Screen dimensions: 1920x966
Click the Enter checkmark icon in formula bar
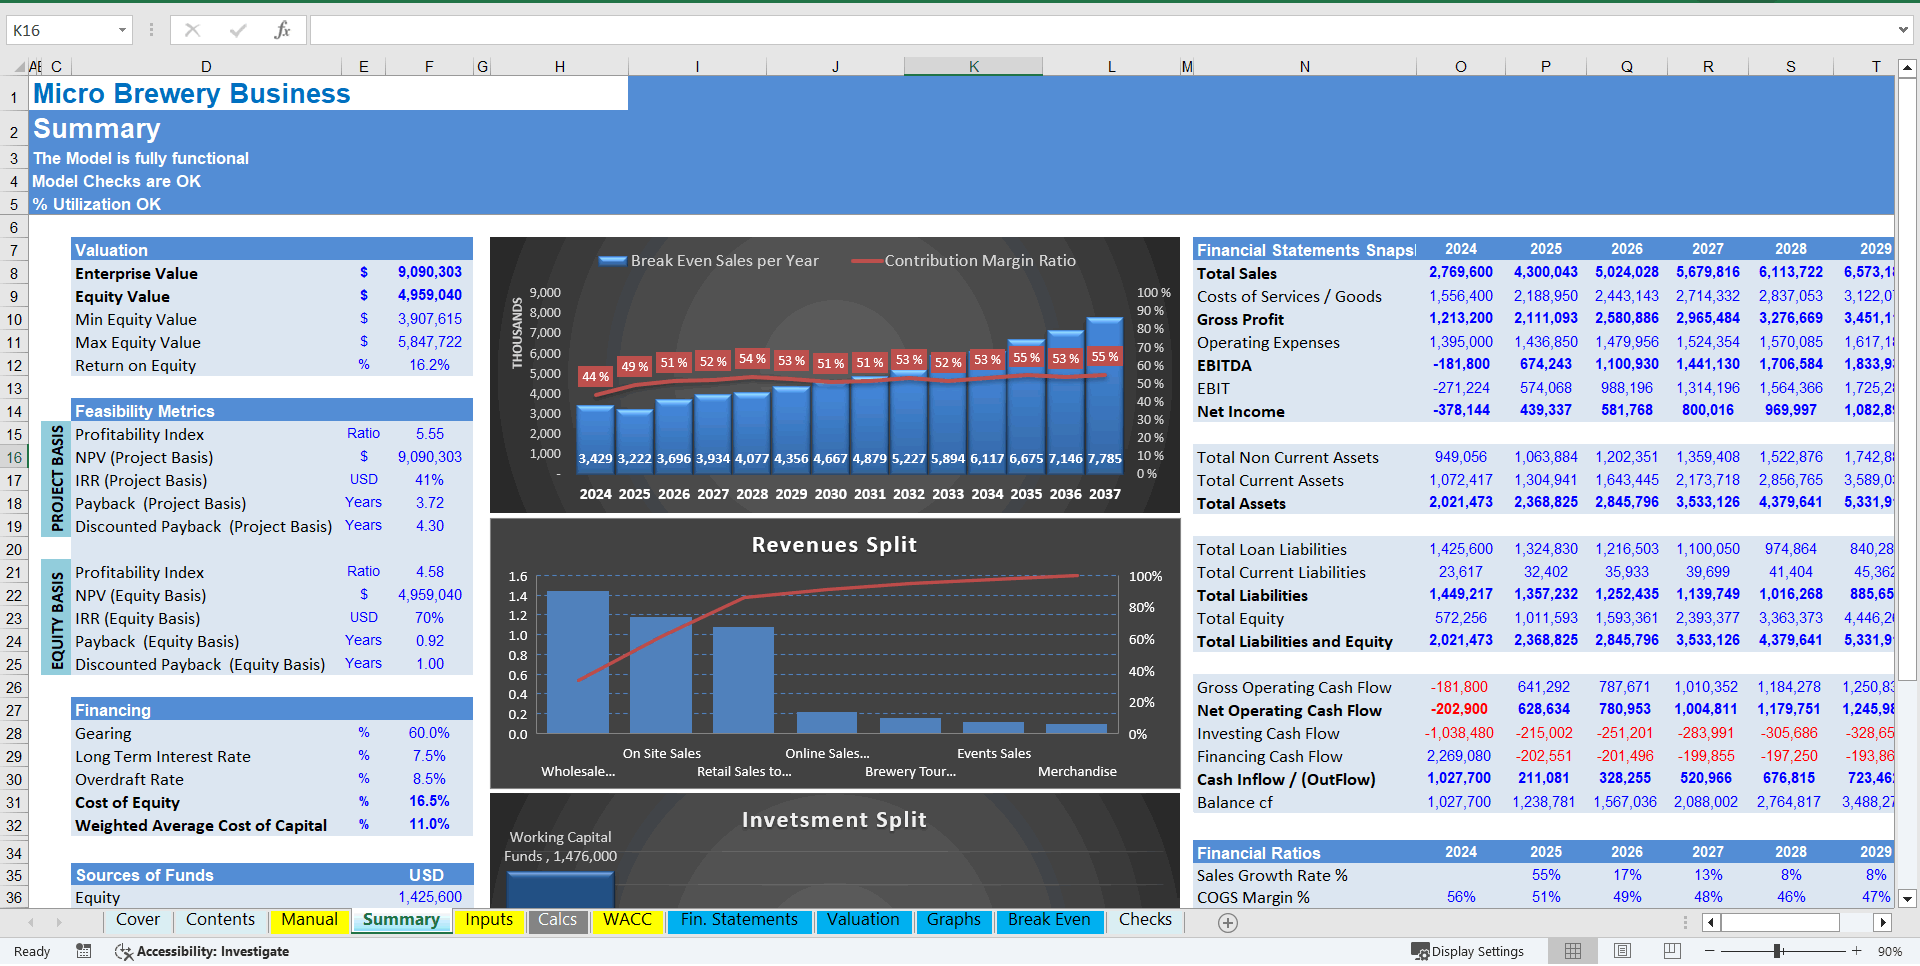[238, 30]
